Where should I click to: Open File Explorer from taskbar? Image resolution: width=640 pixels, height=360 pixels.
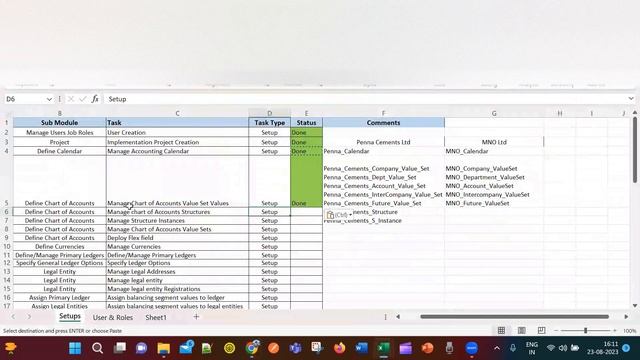164,348
